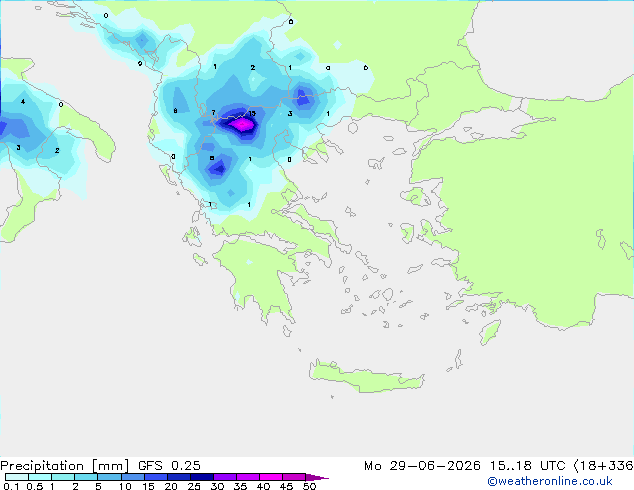Click the legend label '25'
634x490 pixels.
point(194,486)
